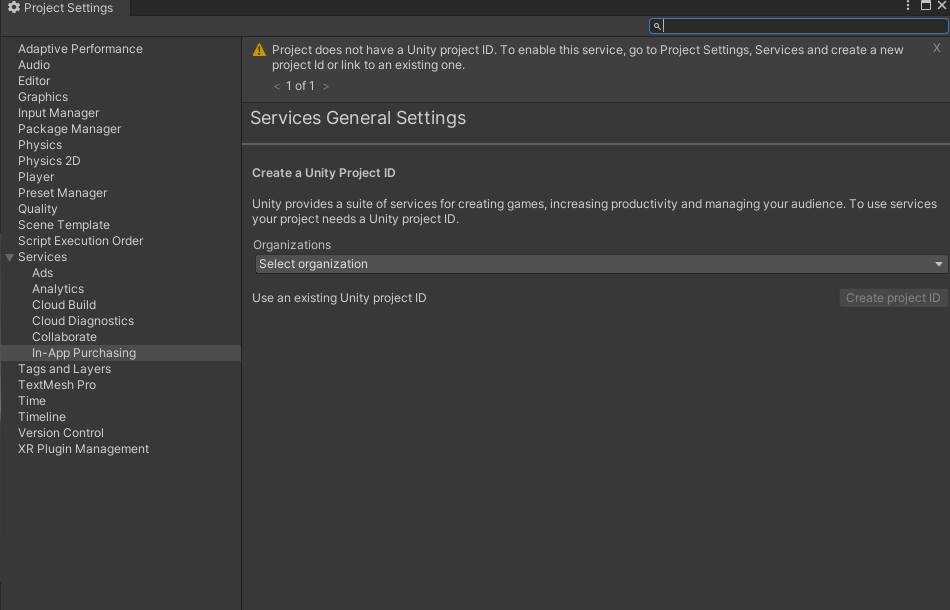
Task: Open Scene Template settings
Action: tap(64, 225)
